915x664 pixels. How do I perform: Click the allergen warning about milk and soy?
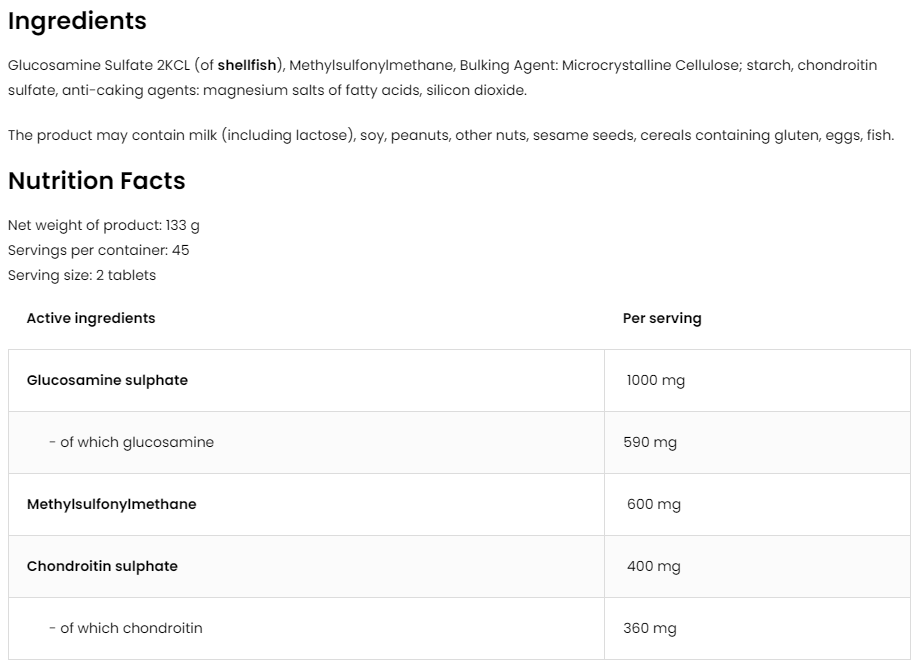[450, 135]
